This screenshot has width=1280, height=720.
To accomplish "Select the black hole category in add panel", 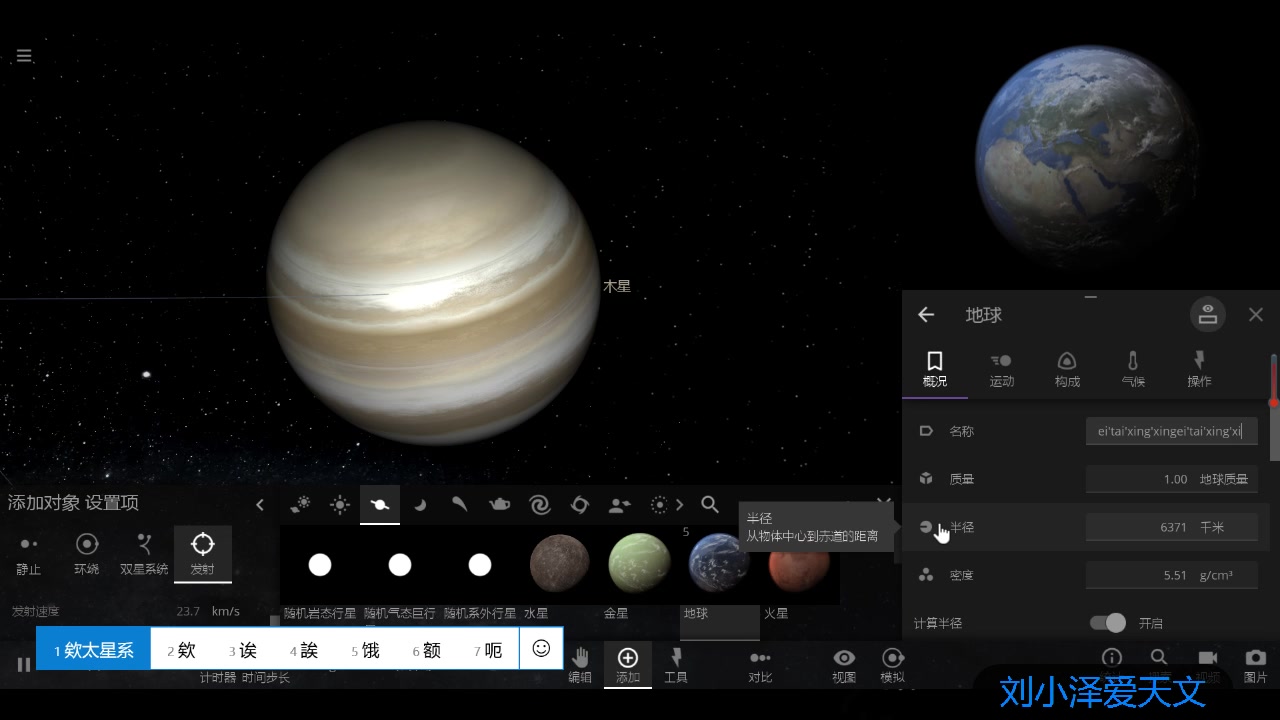I will coord(580,505).
